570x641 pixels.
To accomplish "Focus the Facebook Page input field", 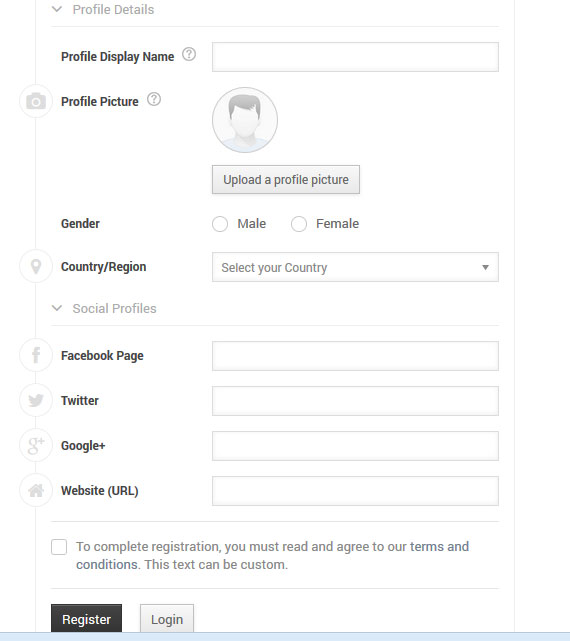I will [355, 356].
